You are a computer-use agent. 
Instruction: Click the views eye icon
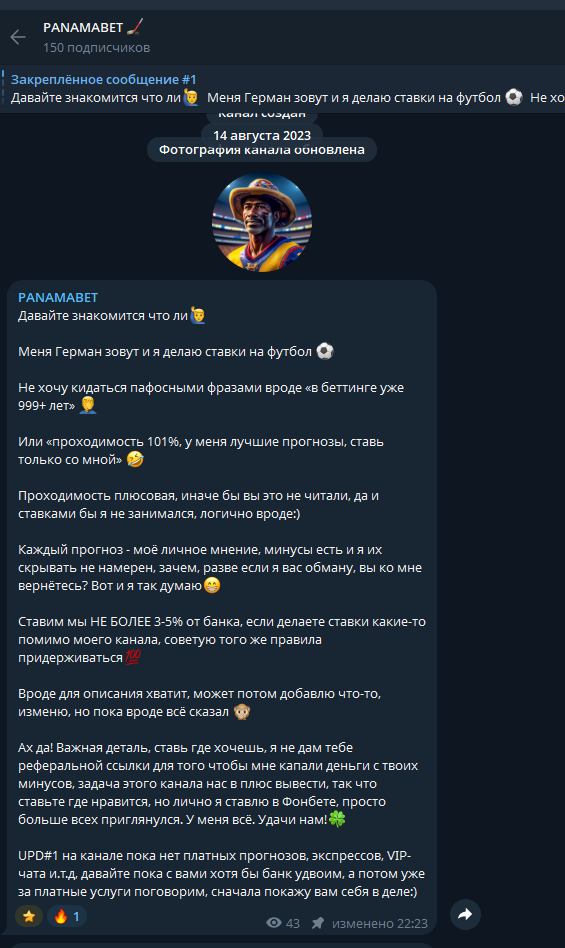point(274,923)
